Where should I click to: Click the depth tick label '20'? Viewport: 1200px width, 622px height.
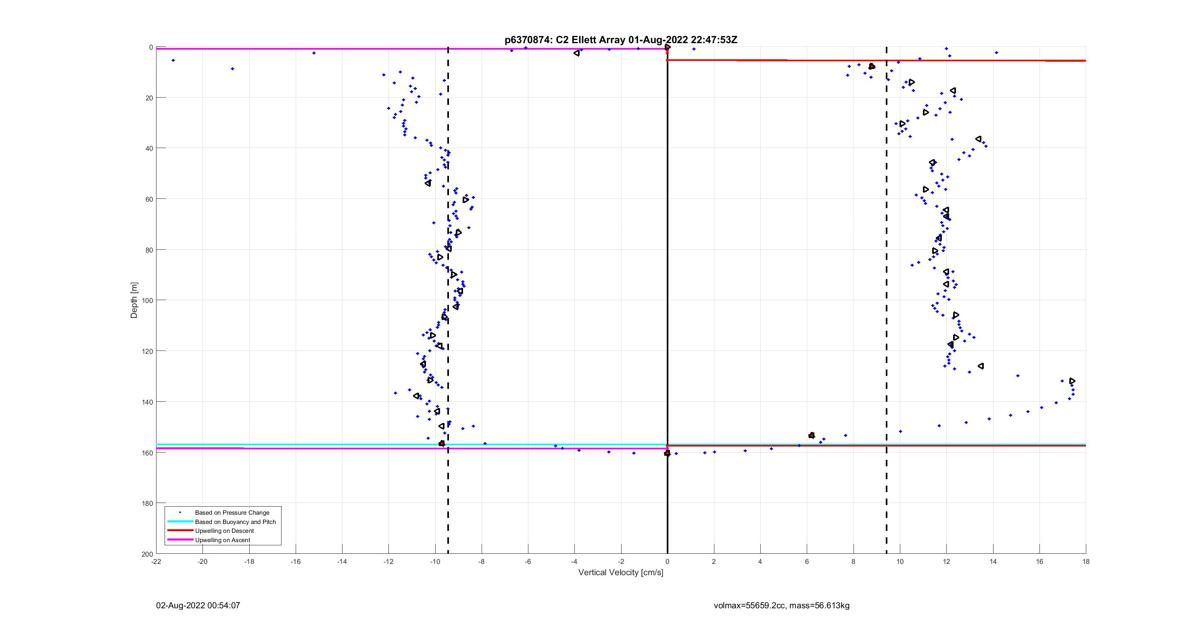pos(148,98)
